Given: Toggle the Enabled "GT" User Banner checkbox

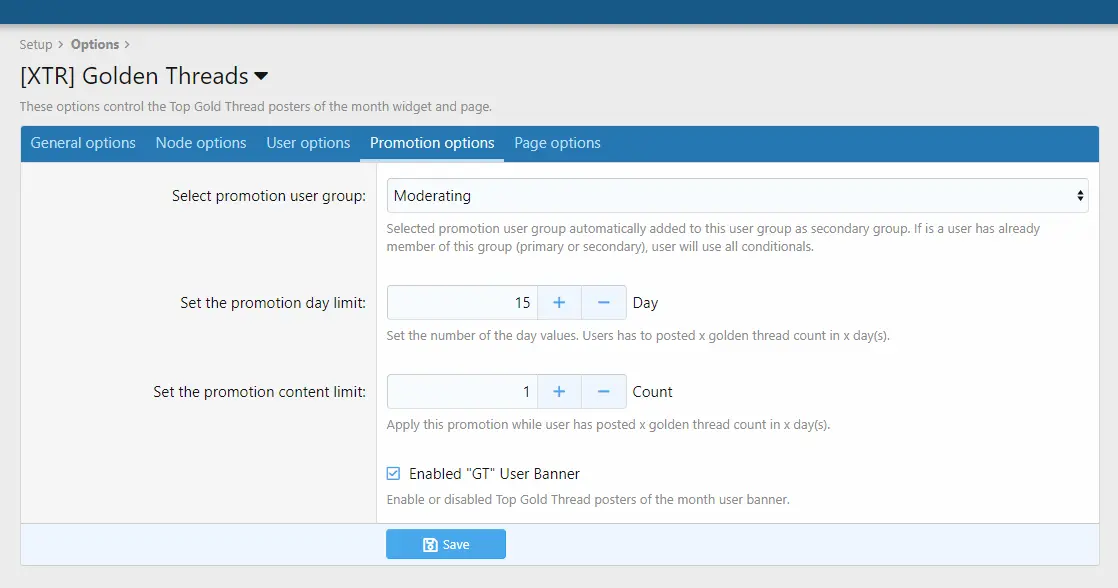Looking at the screenshot, I should coord(393,473).
